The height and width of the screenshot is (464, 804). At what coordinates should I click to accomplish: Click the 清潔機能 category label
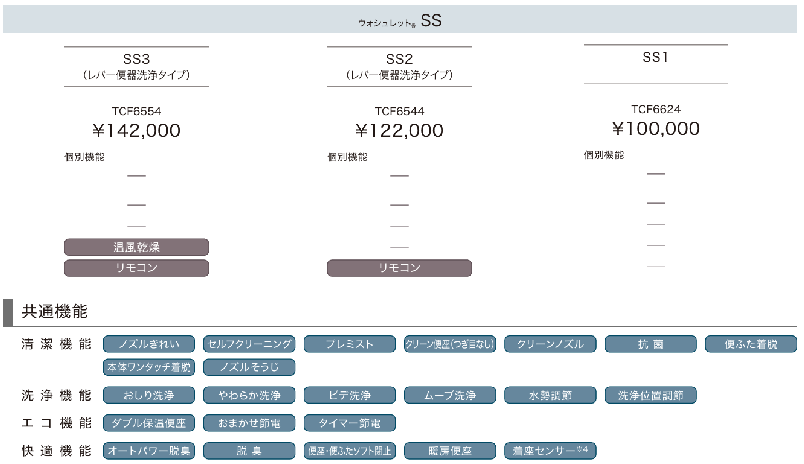tap(56, 344)
